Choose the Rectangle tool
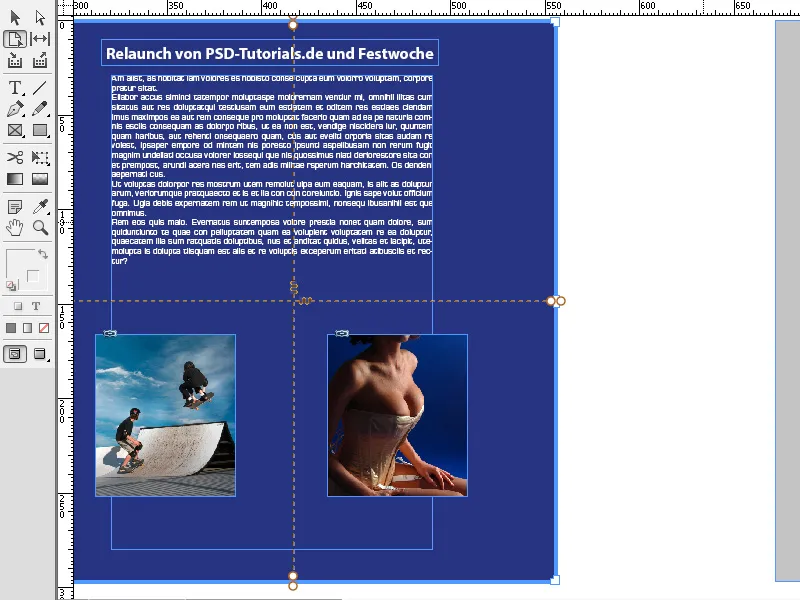 coord(40,130)
